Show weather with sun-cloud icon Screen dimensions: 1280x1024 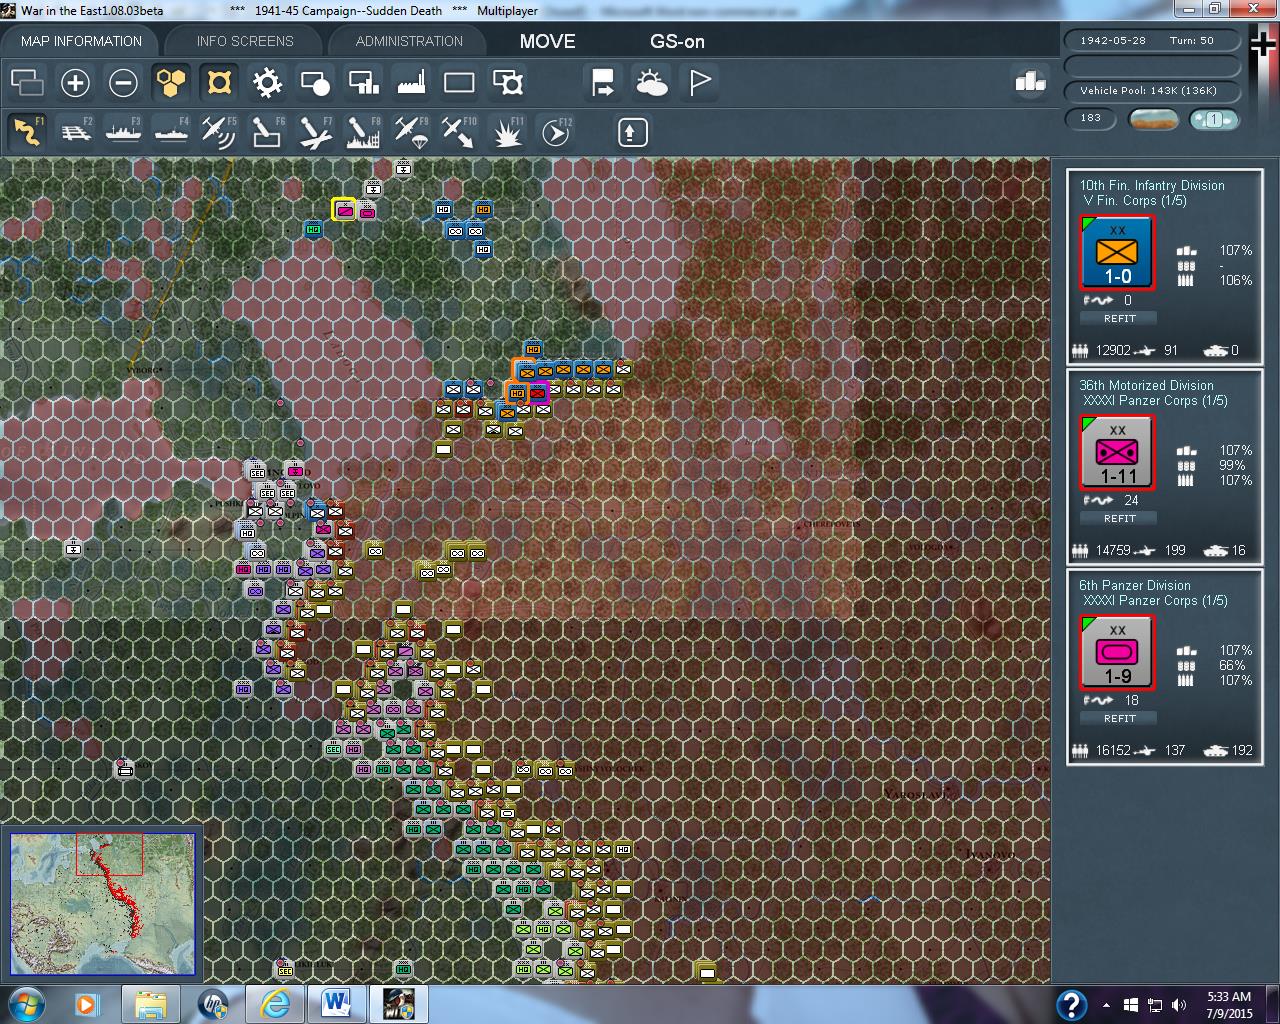click(652, 82)
